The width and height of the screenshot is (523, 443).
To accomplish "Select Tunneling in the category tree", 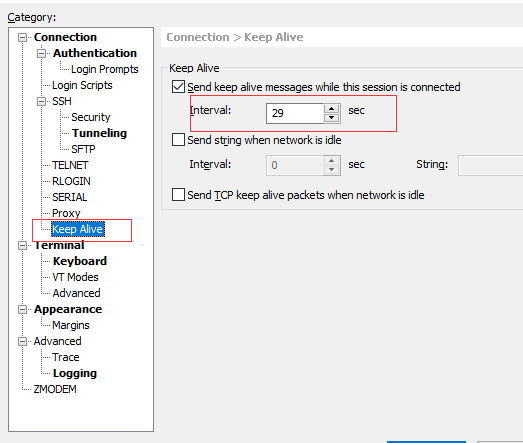I will coord(99,133).
